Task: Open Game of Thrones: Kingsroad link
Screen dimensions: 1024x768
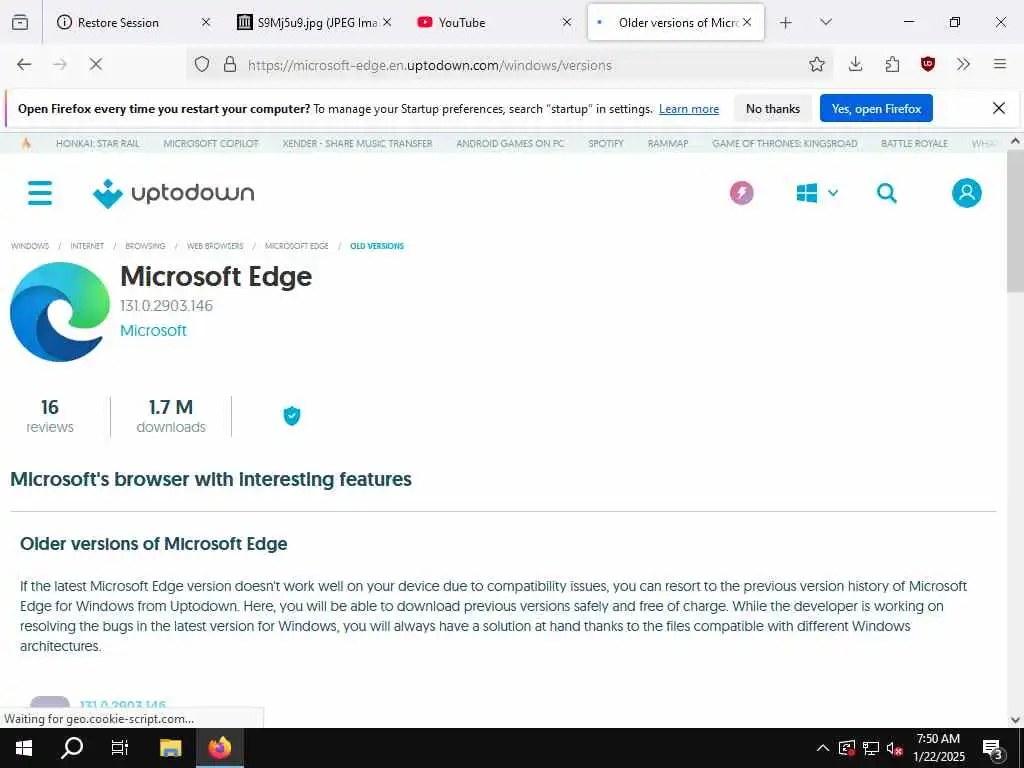Action: tap(784, 144)
